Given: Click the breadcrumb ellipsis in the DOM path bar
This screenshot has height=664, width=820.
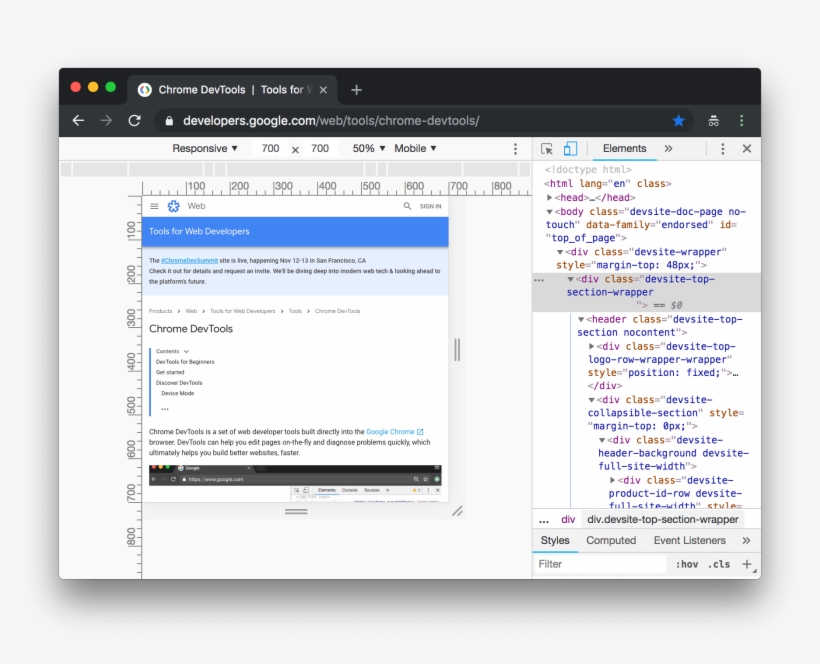Looking at the screenshot, I should click(x=544, y=520).
